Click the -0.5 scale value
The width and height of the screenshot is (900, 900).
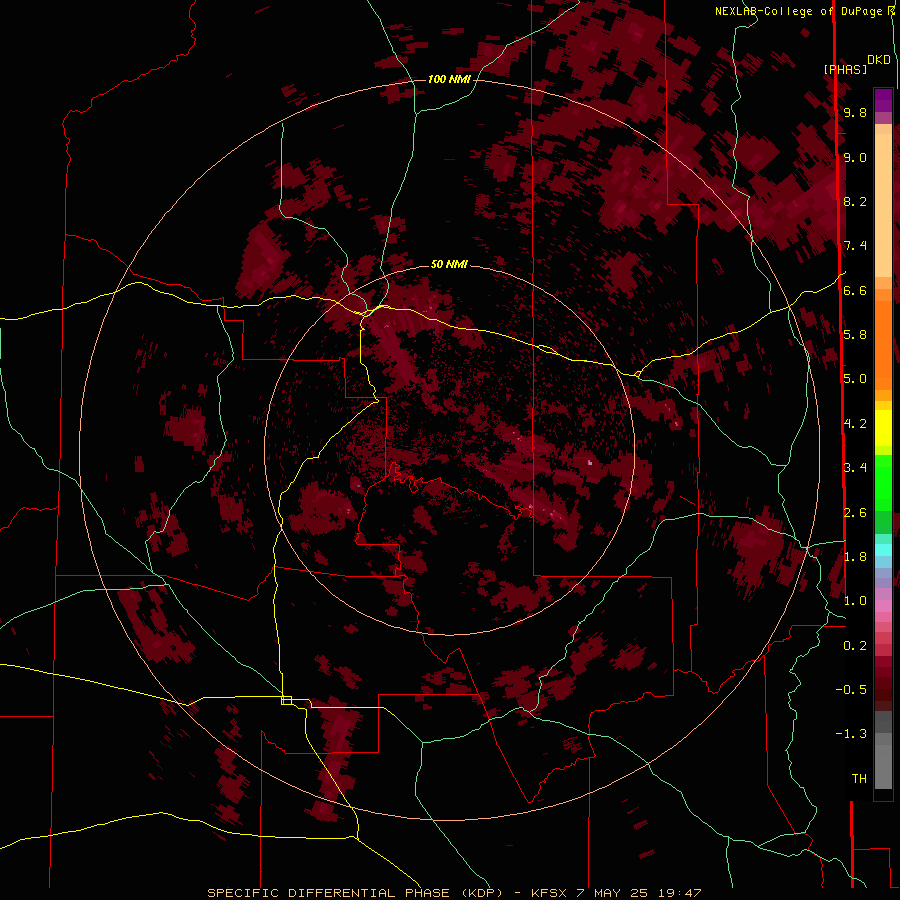point(851,690)
